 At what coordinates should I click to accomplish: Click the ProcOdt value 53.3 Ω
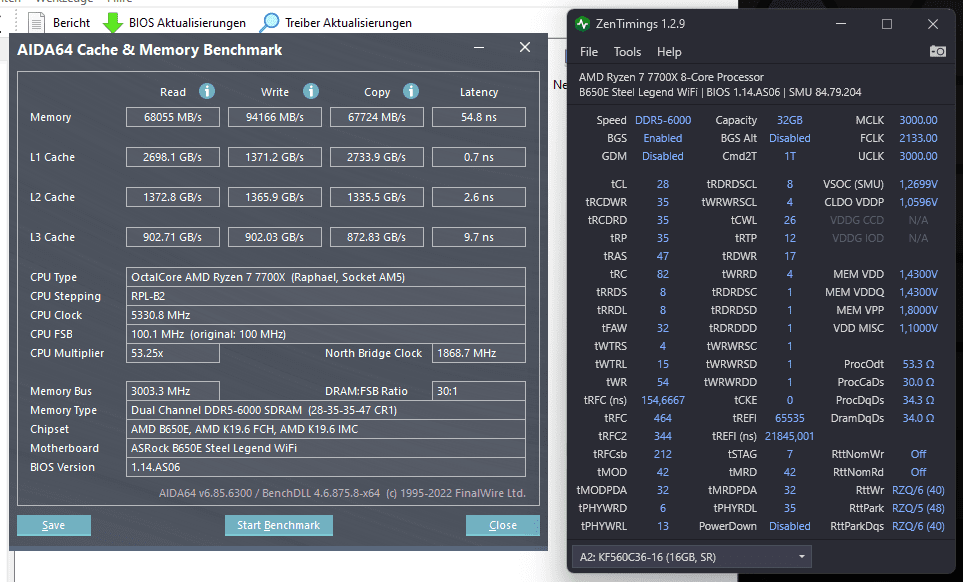coord(918,364)
